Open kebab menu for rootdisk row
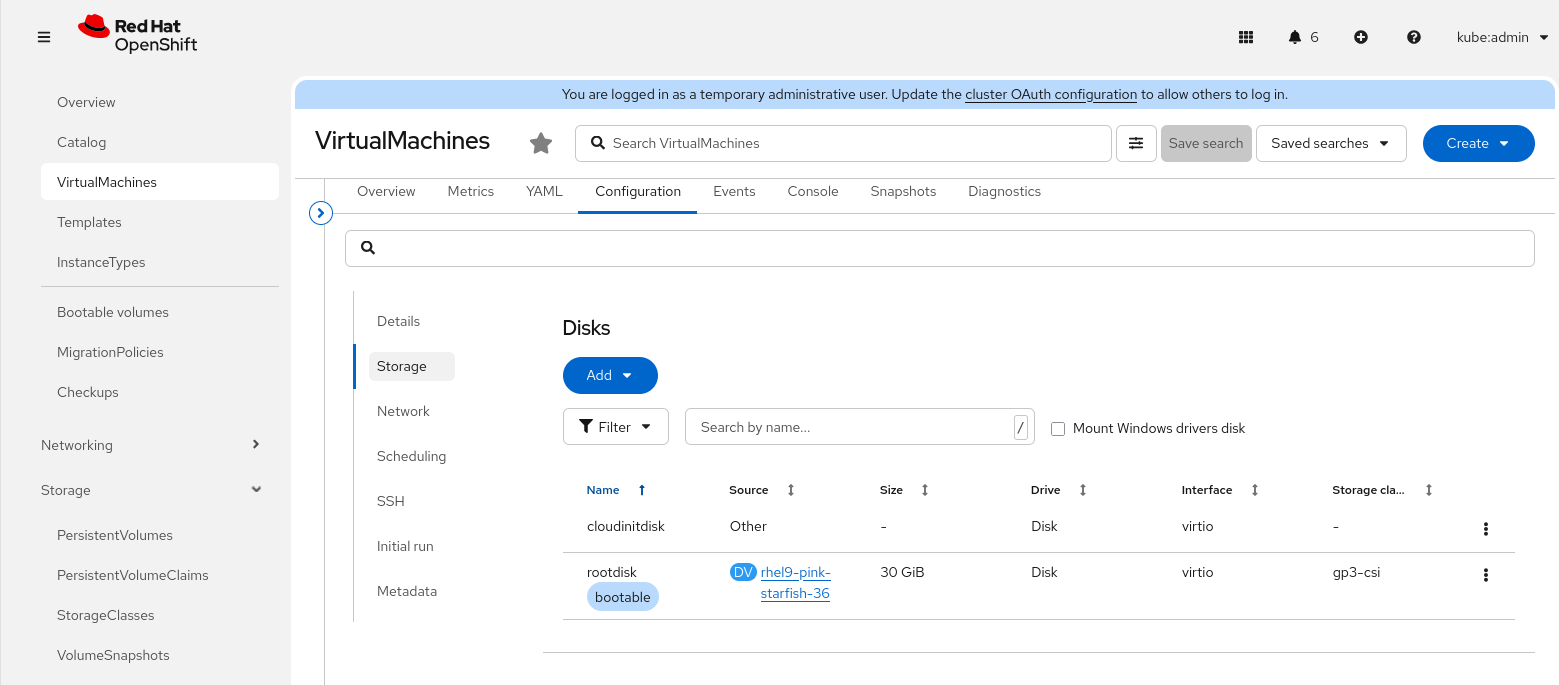1559x685 pixels. click(1486, 575)
